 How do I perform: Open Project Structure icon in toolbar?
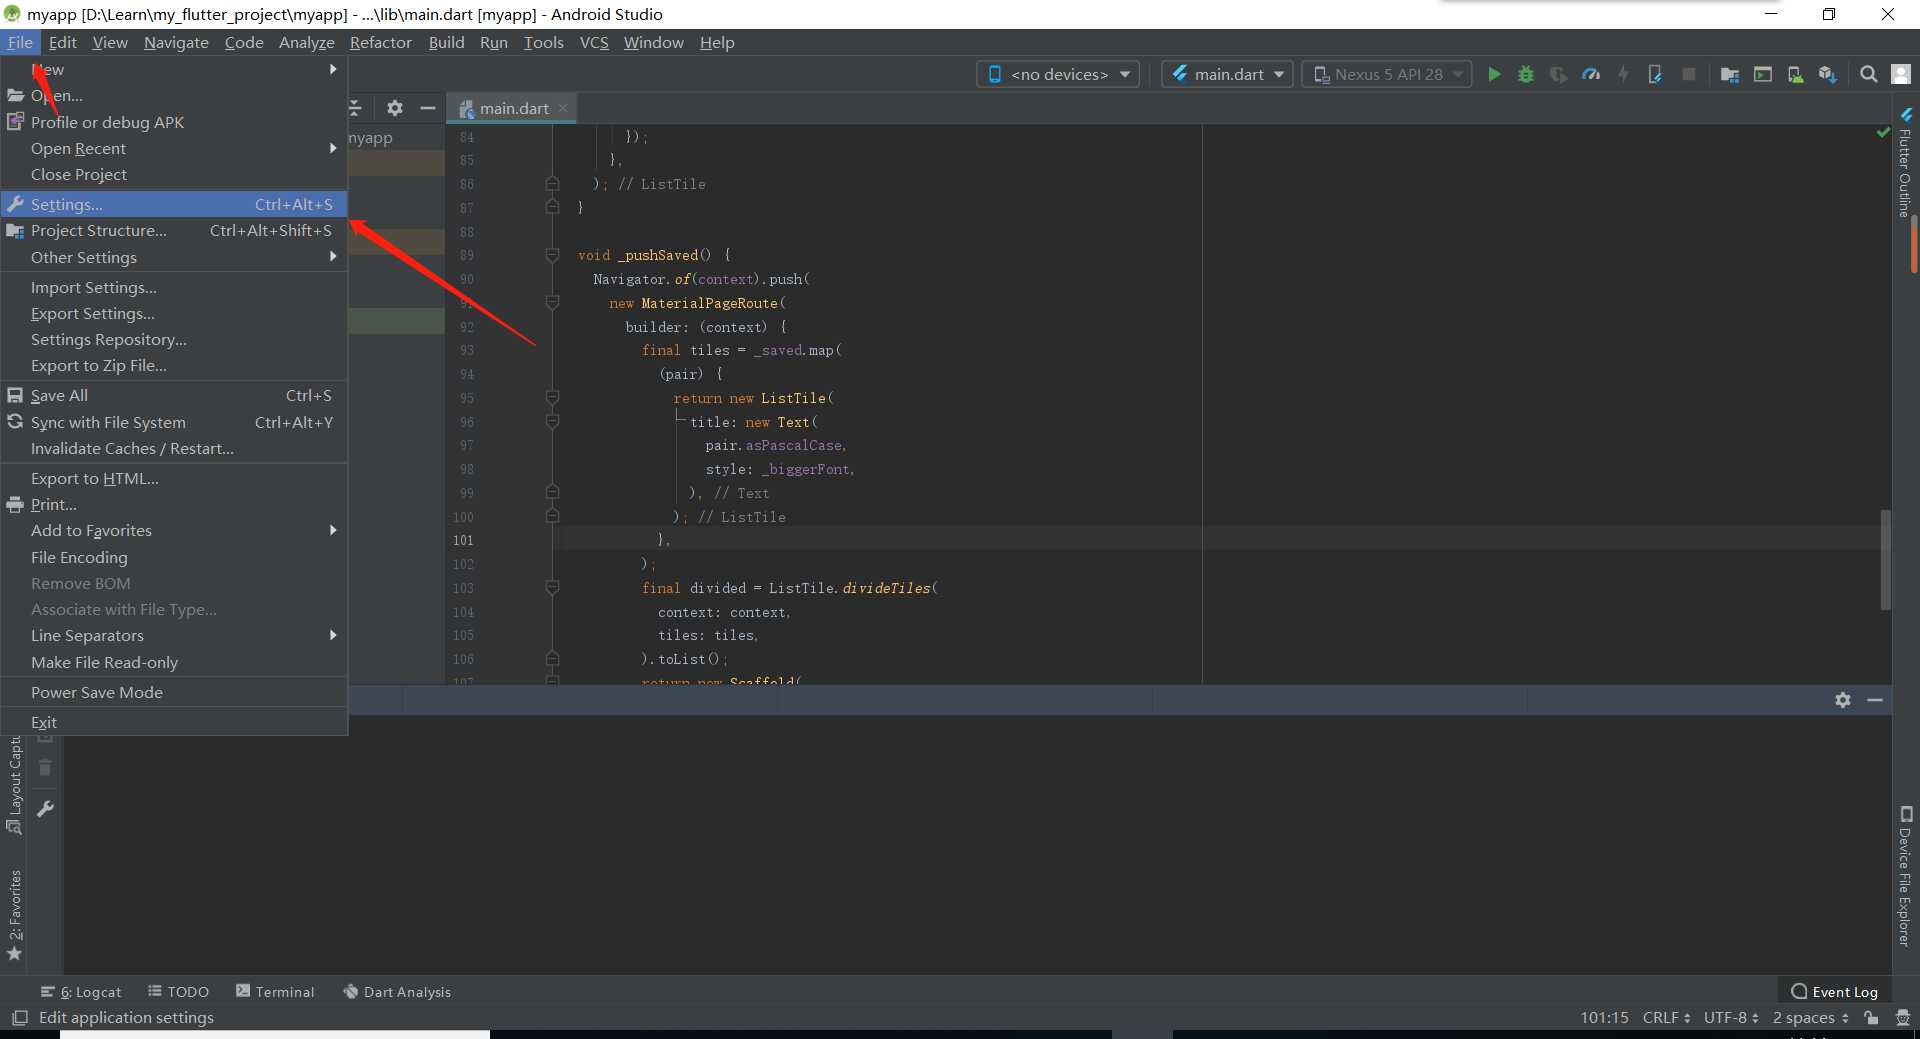[x=1730, y=74]
